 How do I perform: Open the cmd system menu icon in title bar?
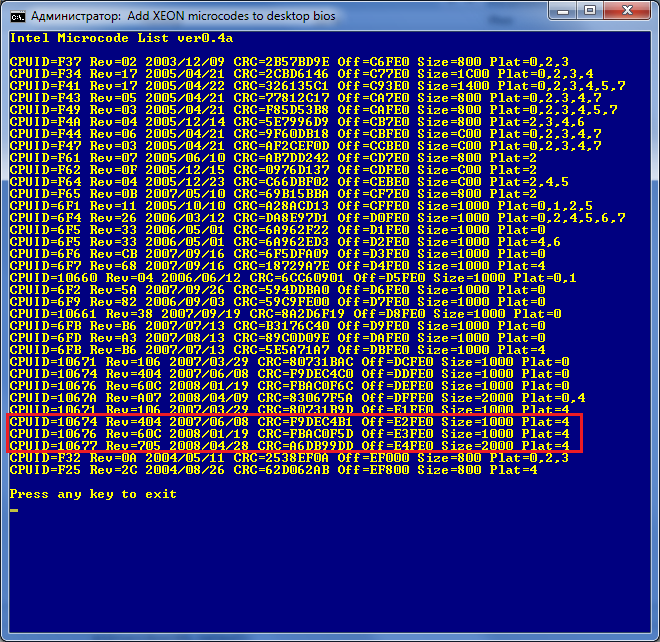pyautogui.click(x=18, y=16)
